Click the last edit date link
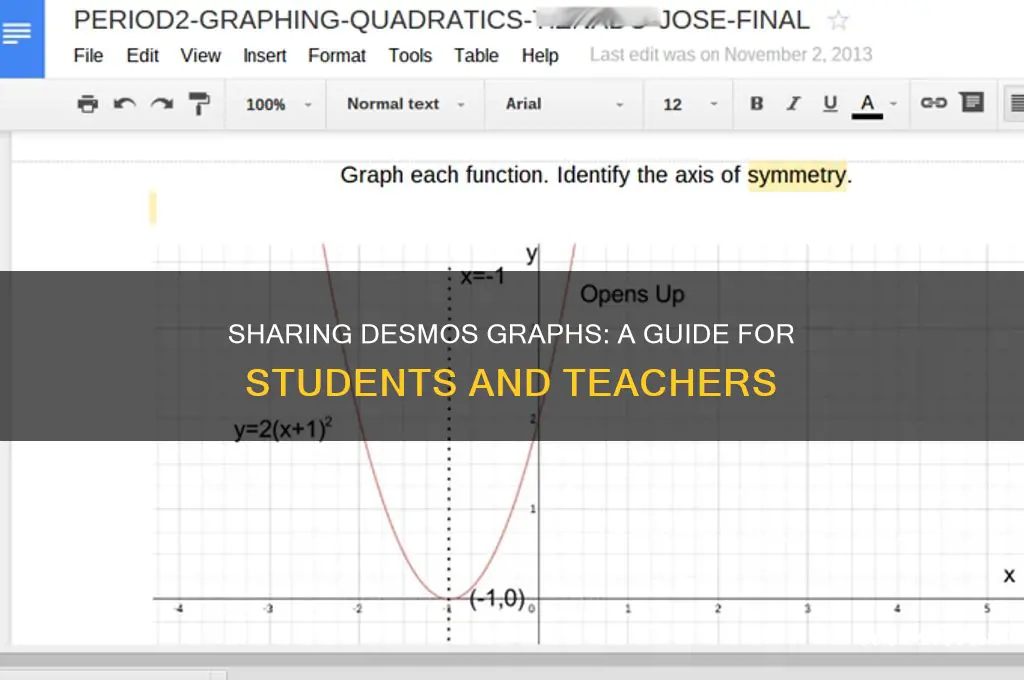The height and width of the screenshot is (680, 1024). coord(731,54)
